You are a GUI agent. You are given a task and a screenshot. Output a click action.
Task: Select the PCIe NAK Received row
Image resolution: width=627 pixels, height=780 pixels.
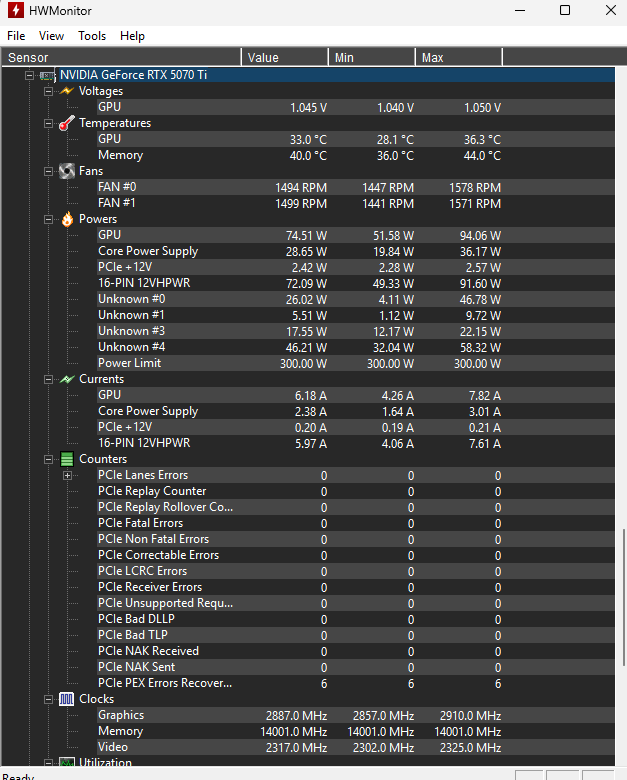tap(356, 651)
